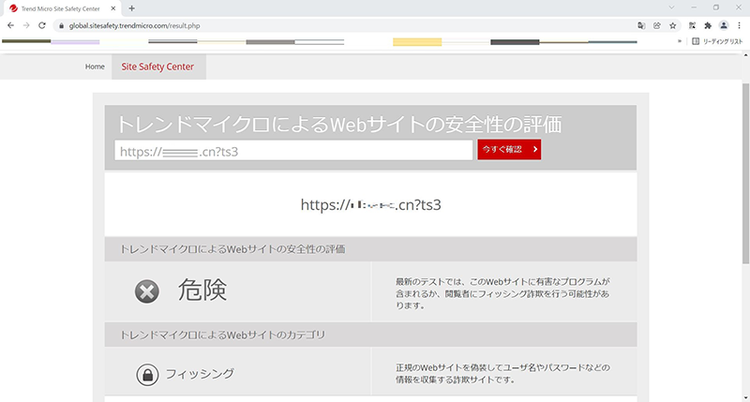Open the translate page icon
Viewport: 750px width, 402px height.
641,26
